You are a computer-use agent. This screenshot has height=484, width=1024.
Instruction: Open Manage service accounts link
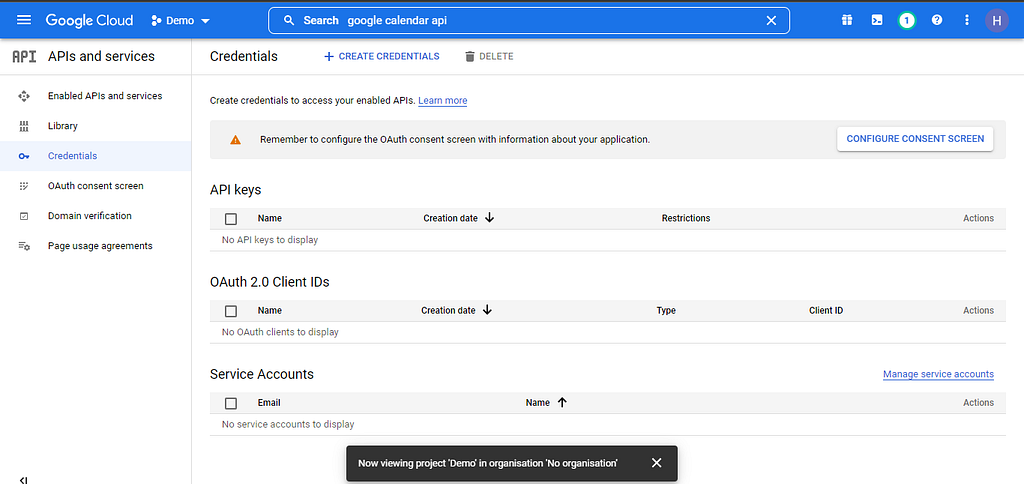938,374
